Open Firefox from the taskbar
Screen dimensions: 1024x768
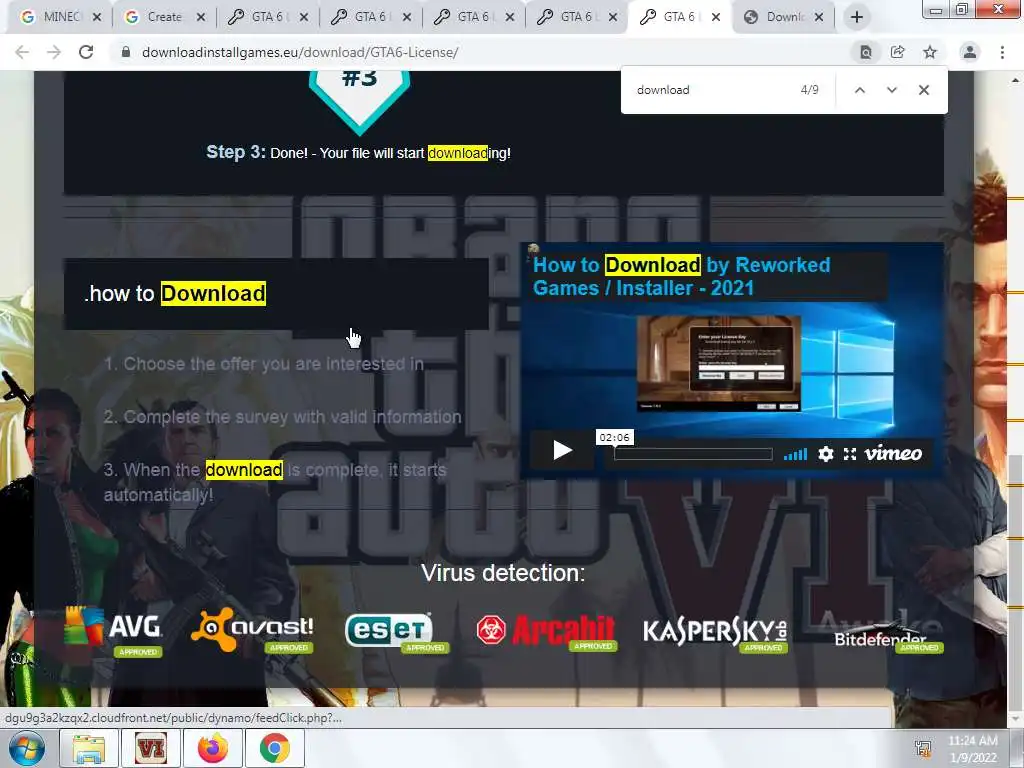tap(213, 748)
